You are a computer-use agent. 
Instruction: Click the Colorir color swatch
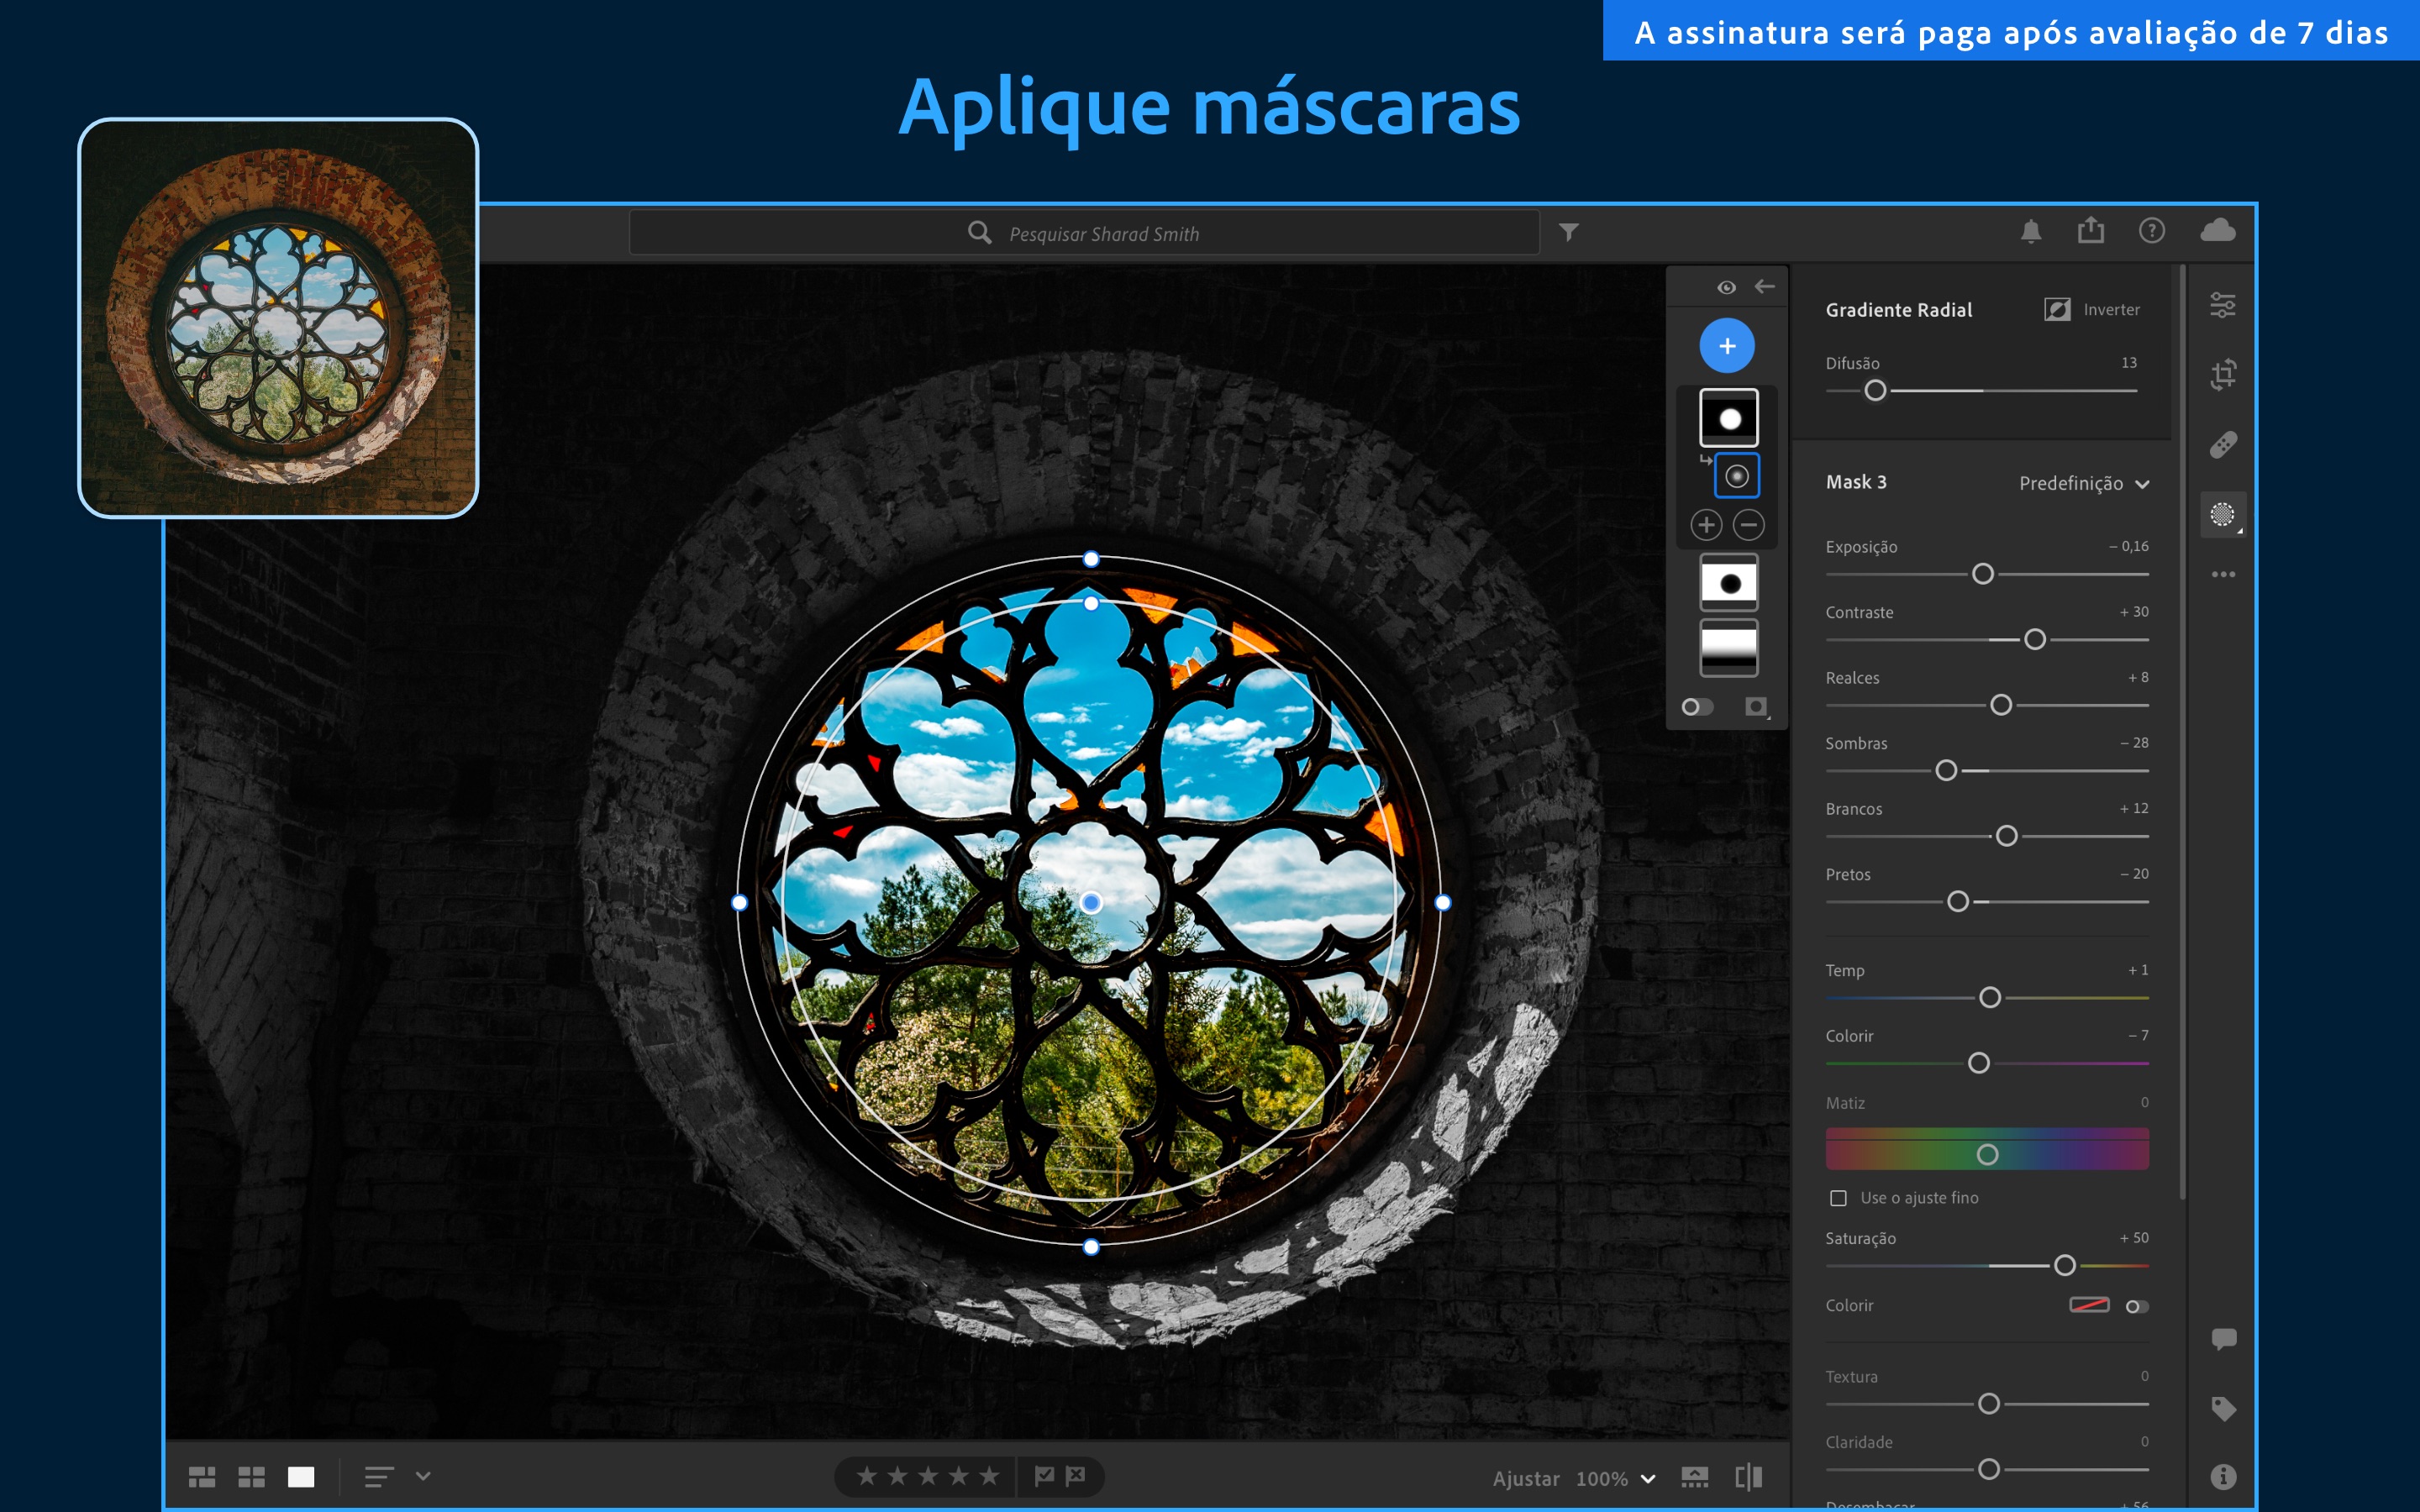2089,1305
